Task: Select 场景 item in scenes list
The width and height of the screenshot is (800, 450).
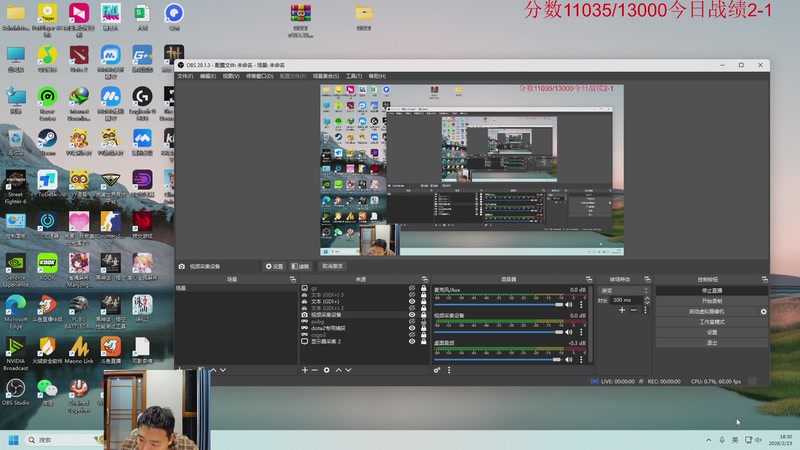Action: pos(236,288)
